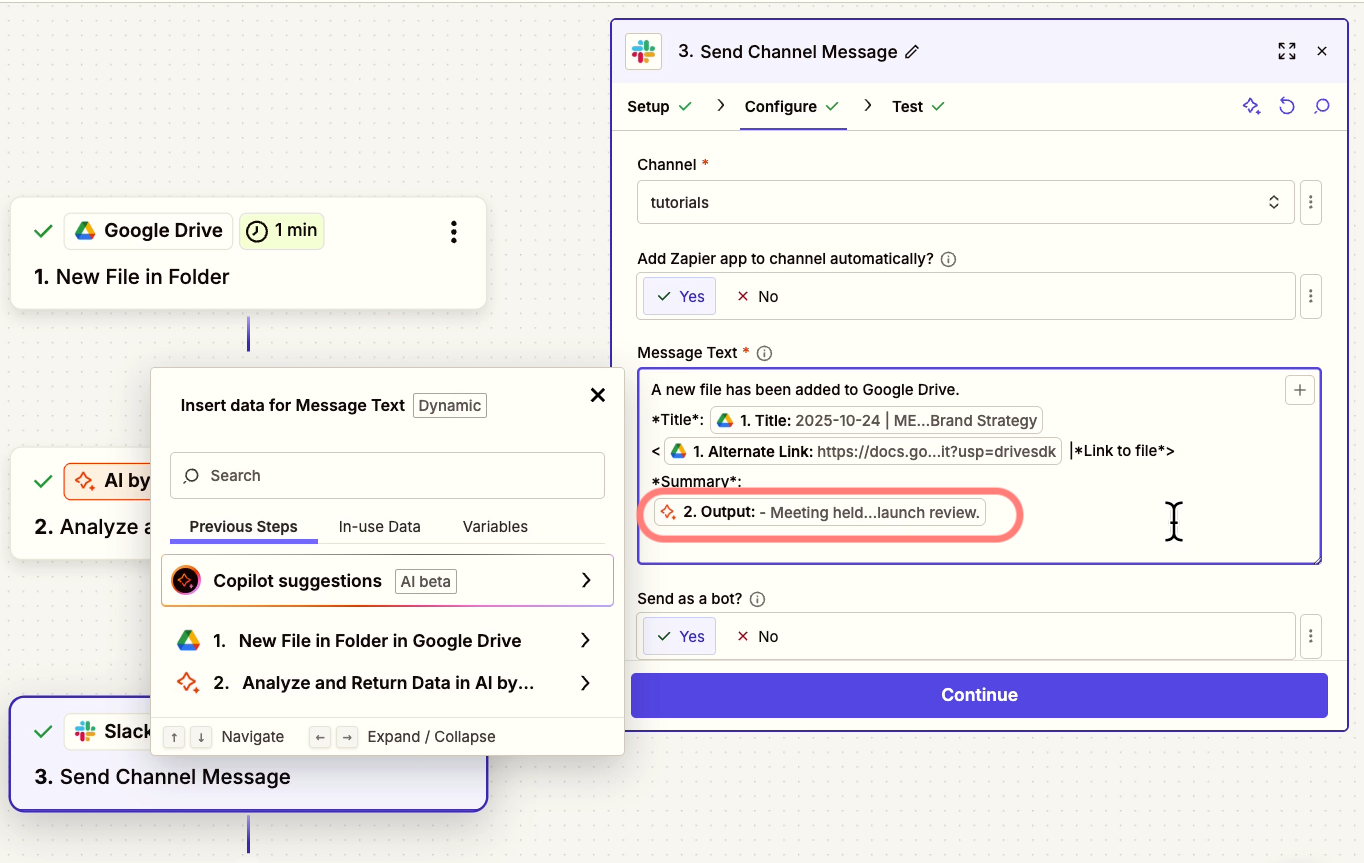The height and width of the screenshot is (863, 1364).
Task: Click the Copilot suggestions icon
Action: coord(186,581)
